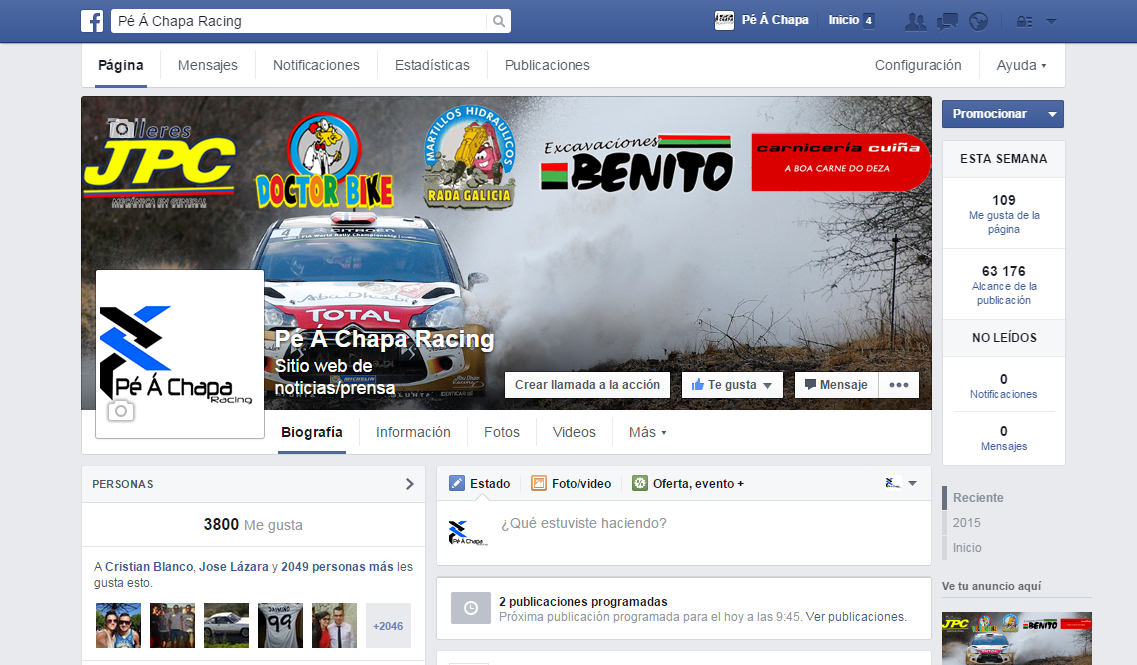Open the Publicaciones tab
Viewport: 1137px width, 665px height.
(x=547, y=65)
